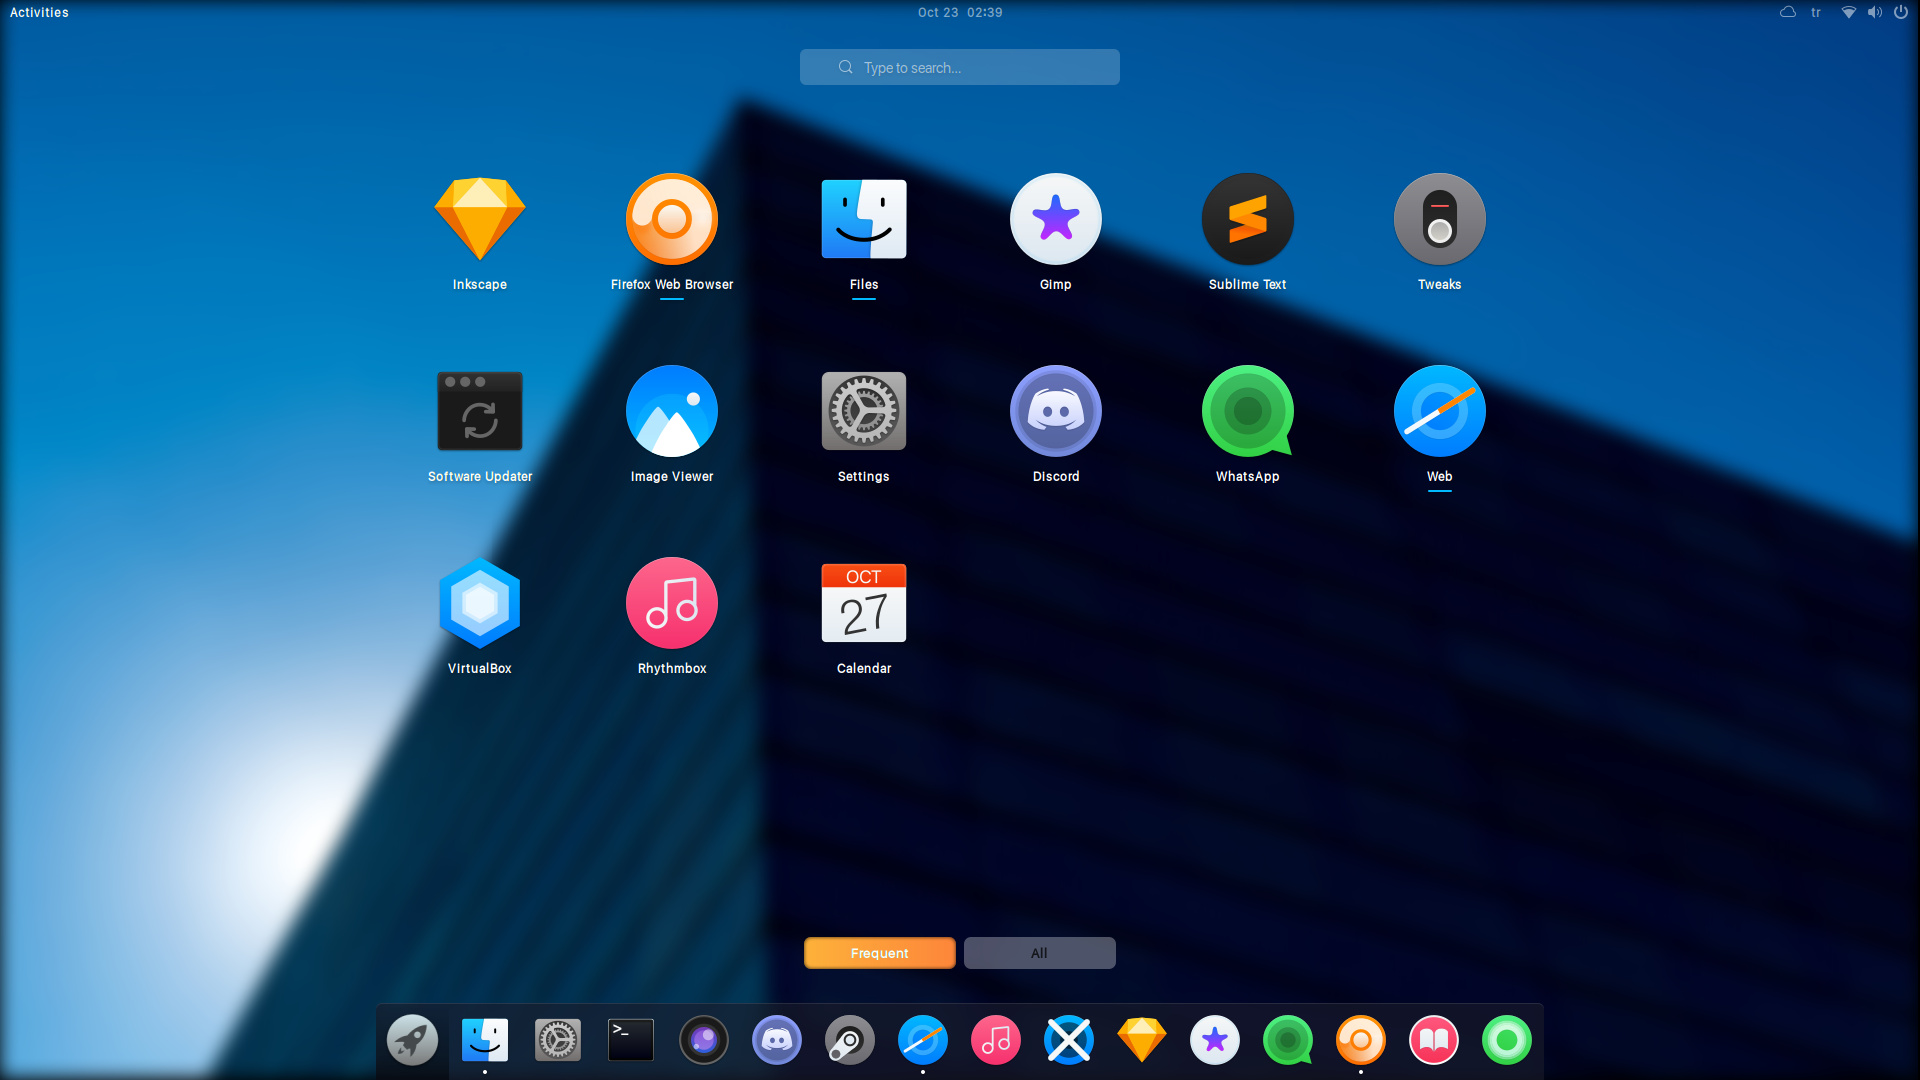Click the bright green circle dock icon
This screenshot has height=1080, width=1920.
pos(1507,1040)
